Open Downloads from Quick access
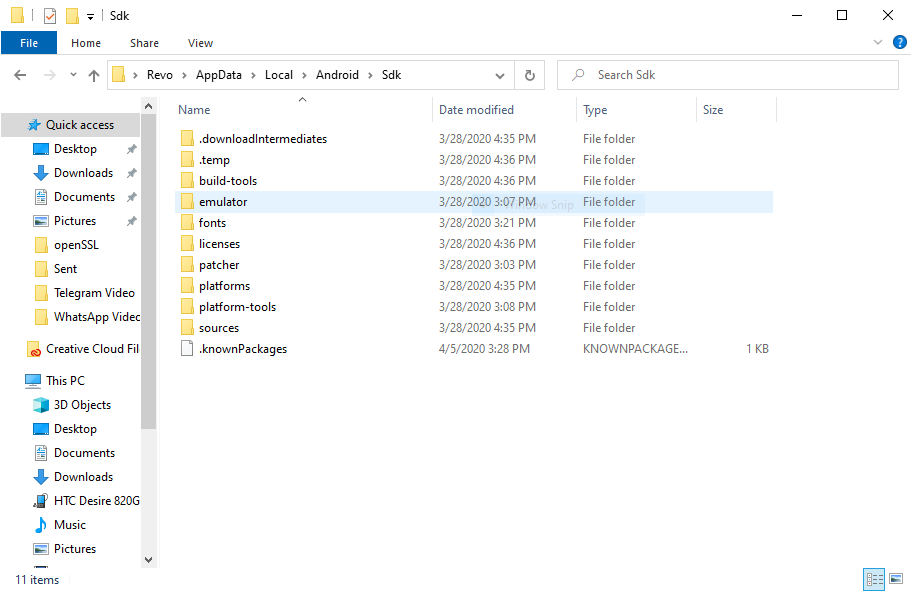The image size is (912, 592). pos(80,172)
